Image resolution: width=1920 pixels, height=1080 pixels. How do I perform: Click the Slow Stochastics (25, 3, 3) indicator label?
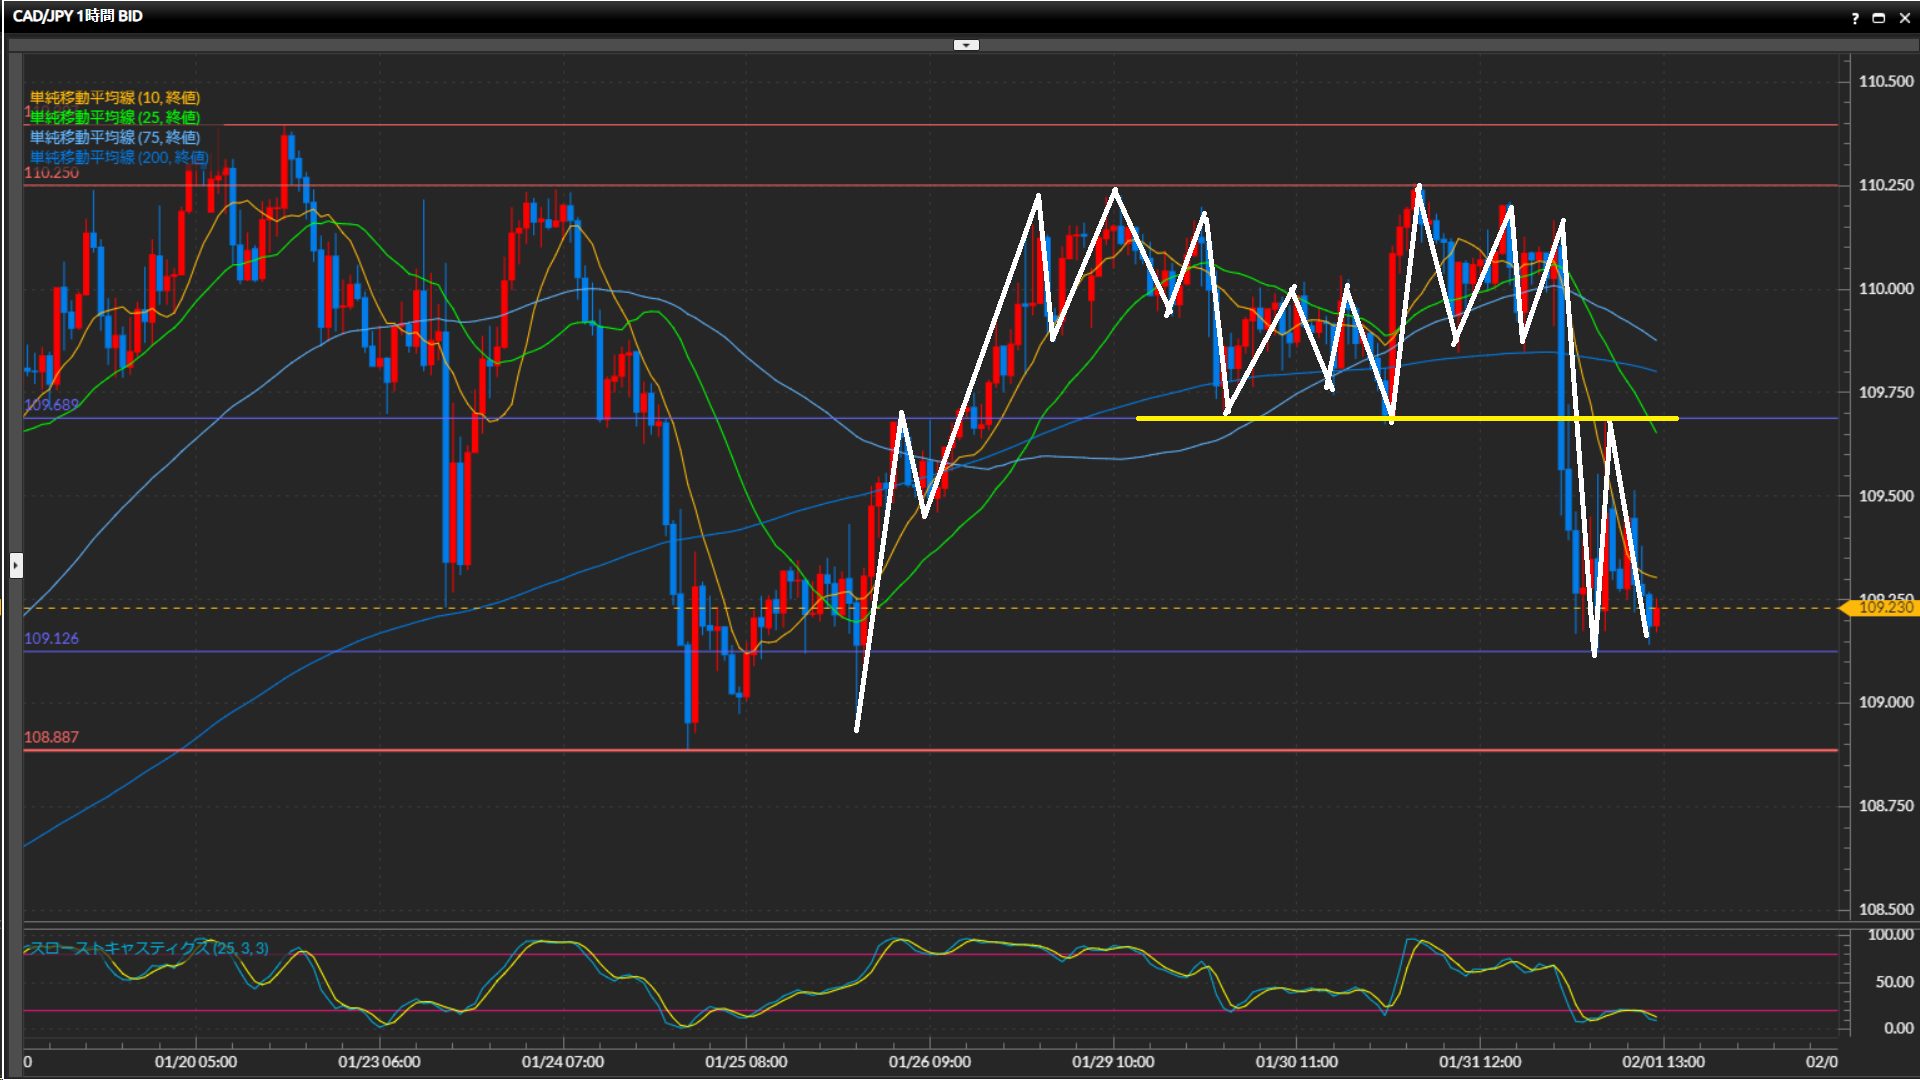[x=150, y=948]
